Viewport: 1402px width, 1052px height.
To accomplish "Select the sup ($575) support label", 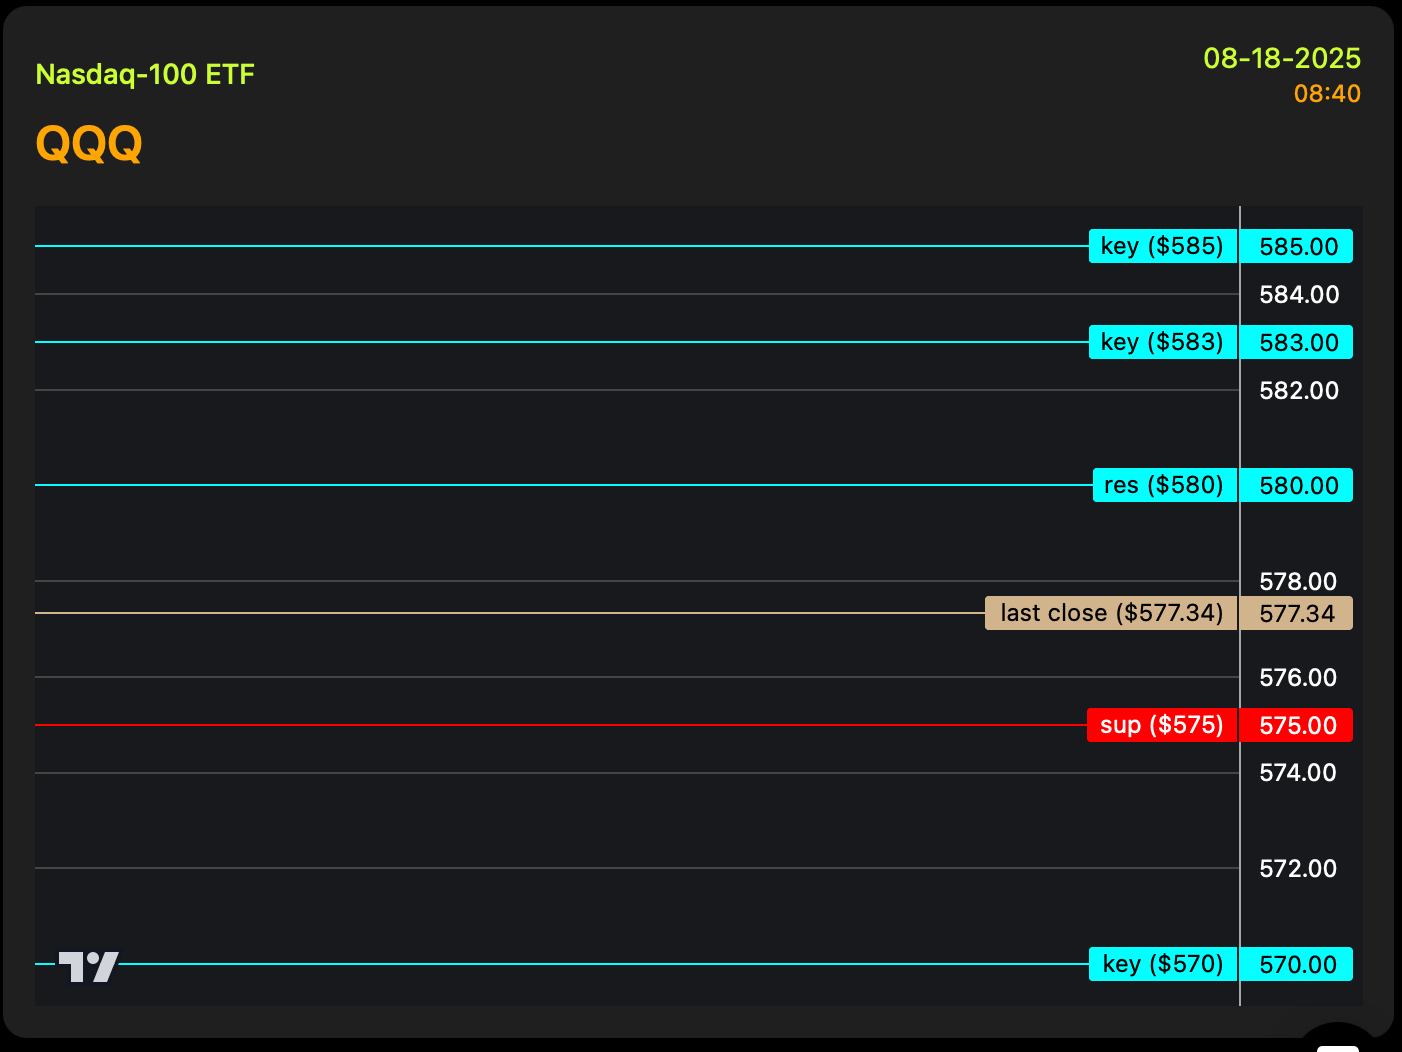I will coord(1161,725).
